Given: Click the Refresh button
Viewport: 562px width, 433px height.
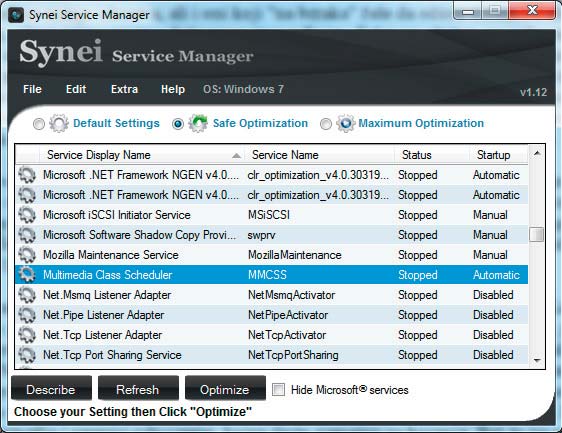Looking at the screenshot, I should coord(138,389).
